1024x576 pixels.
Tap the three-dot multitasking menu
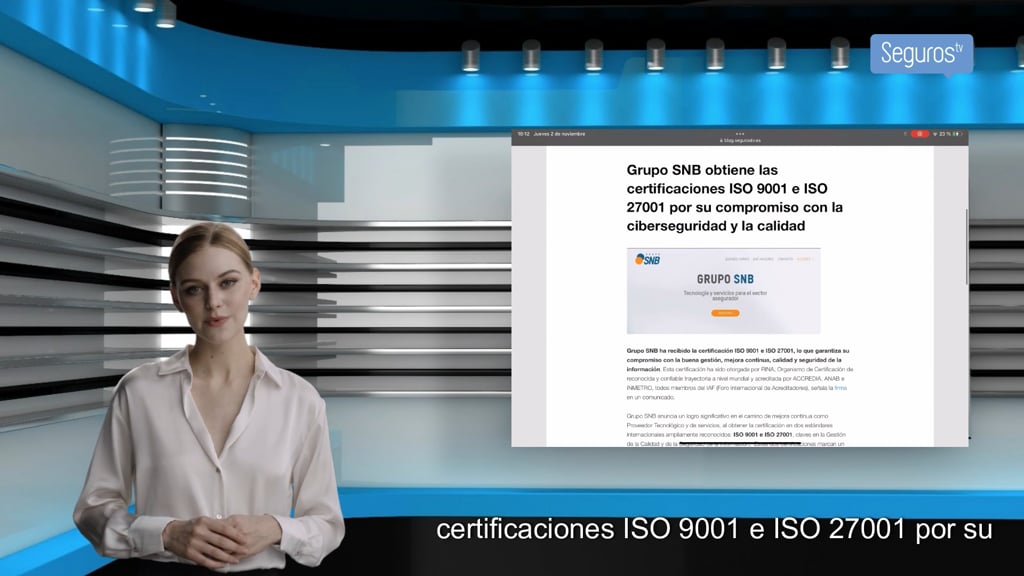coord(740,134)
